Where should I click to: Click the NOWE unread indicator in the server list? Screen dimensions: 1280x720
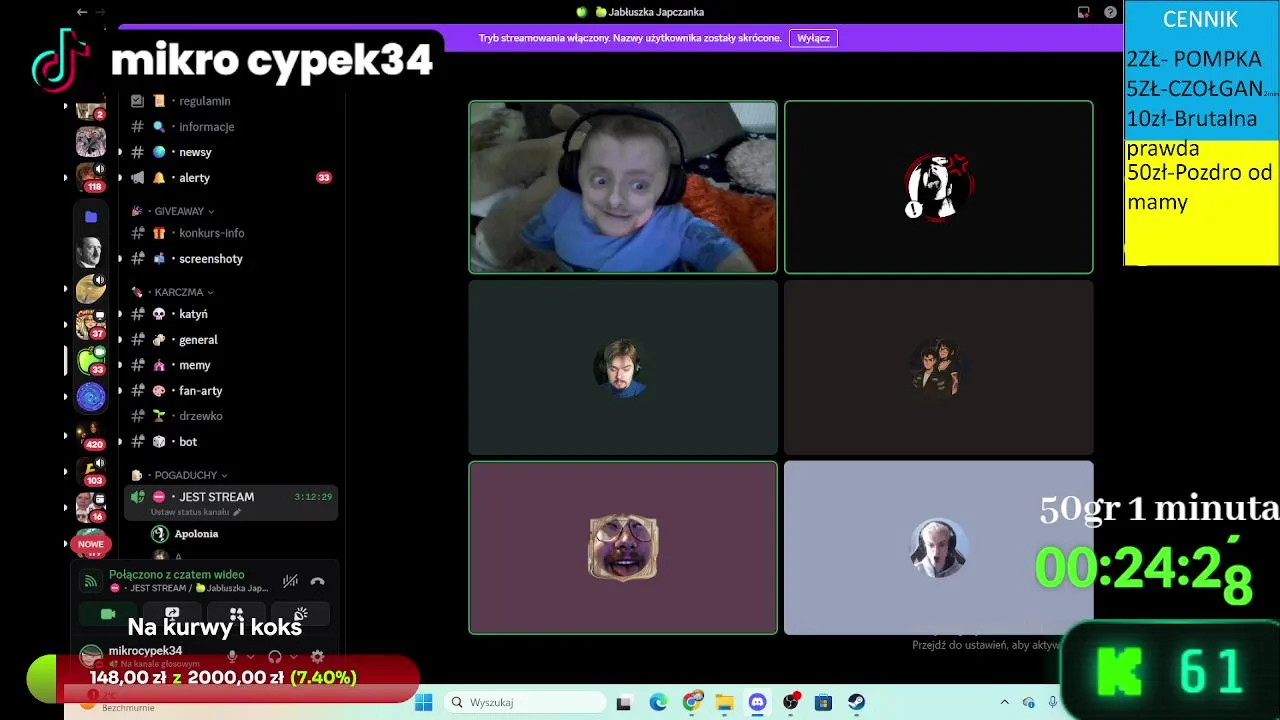[x=91, y=544]
